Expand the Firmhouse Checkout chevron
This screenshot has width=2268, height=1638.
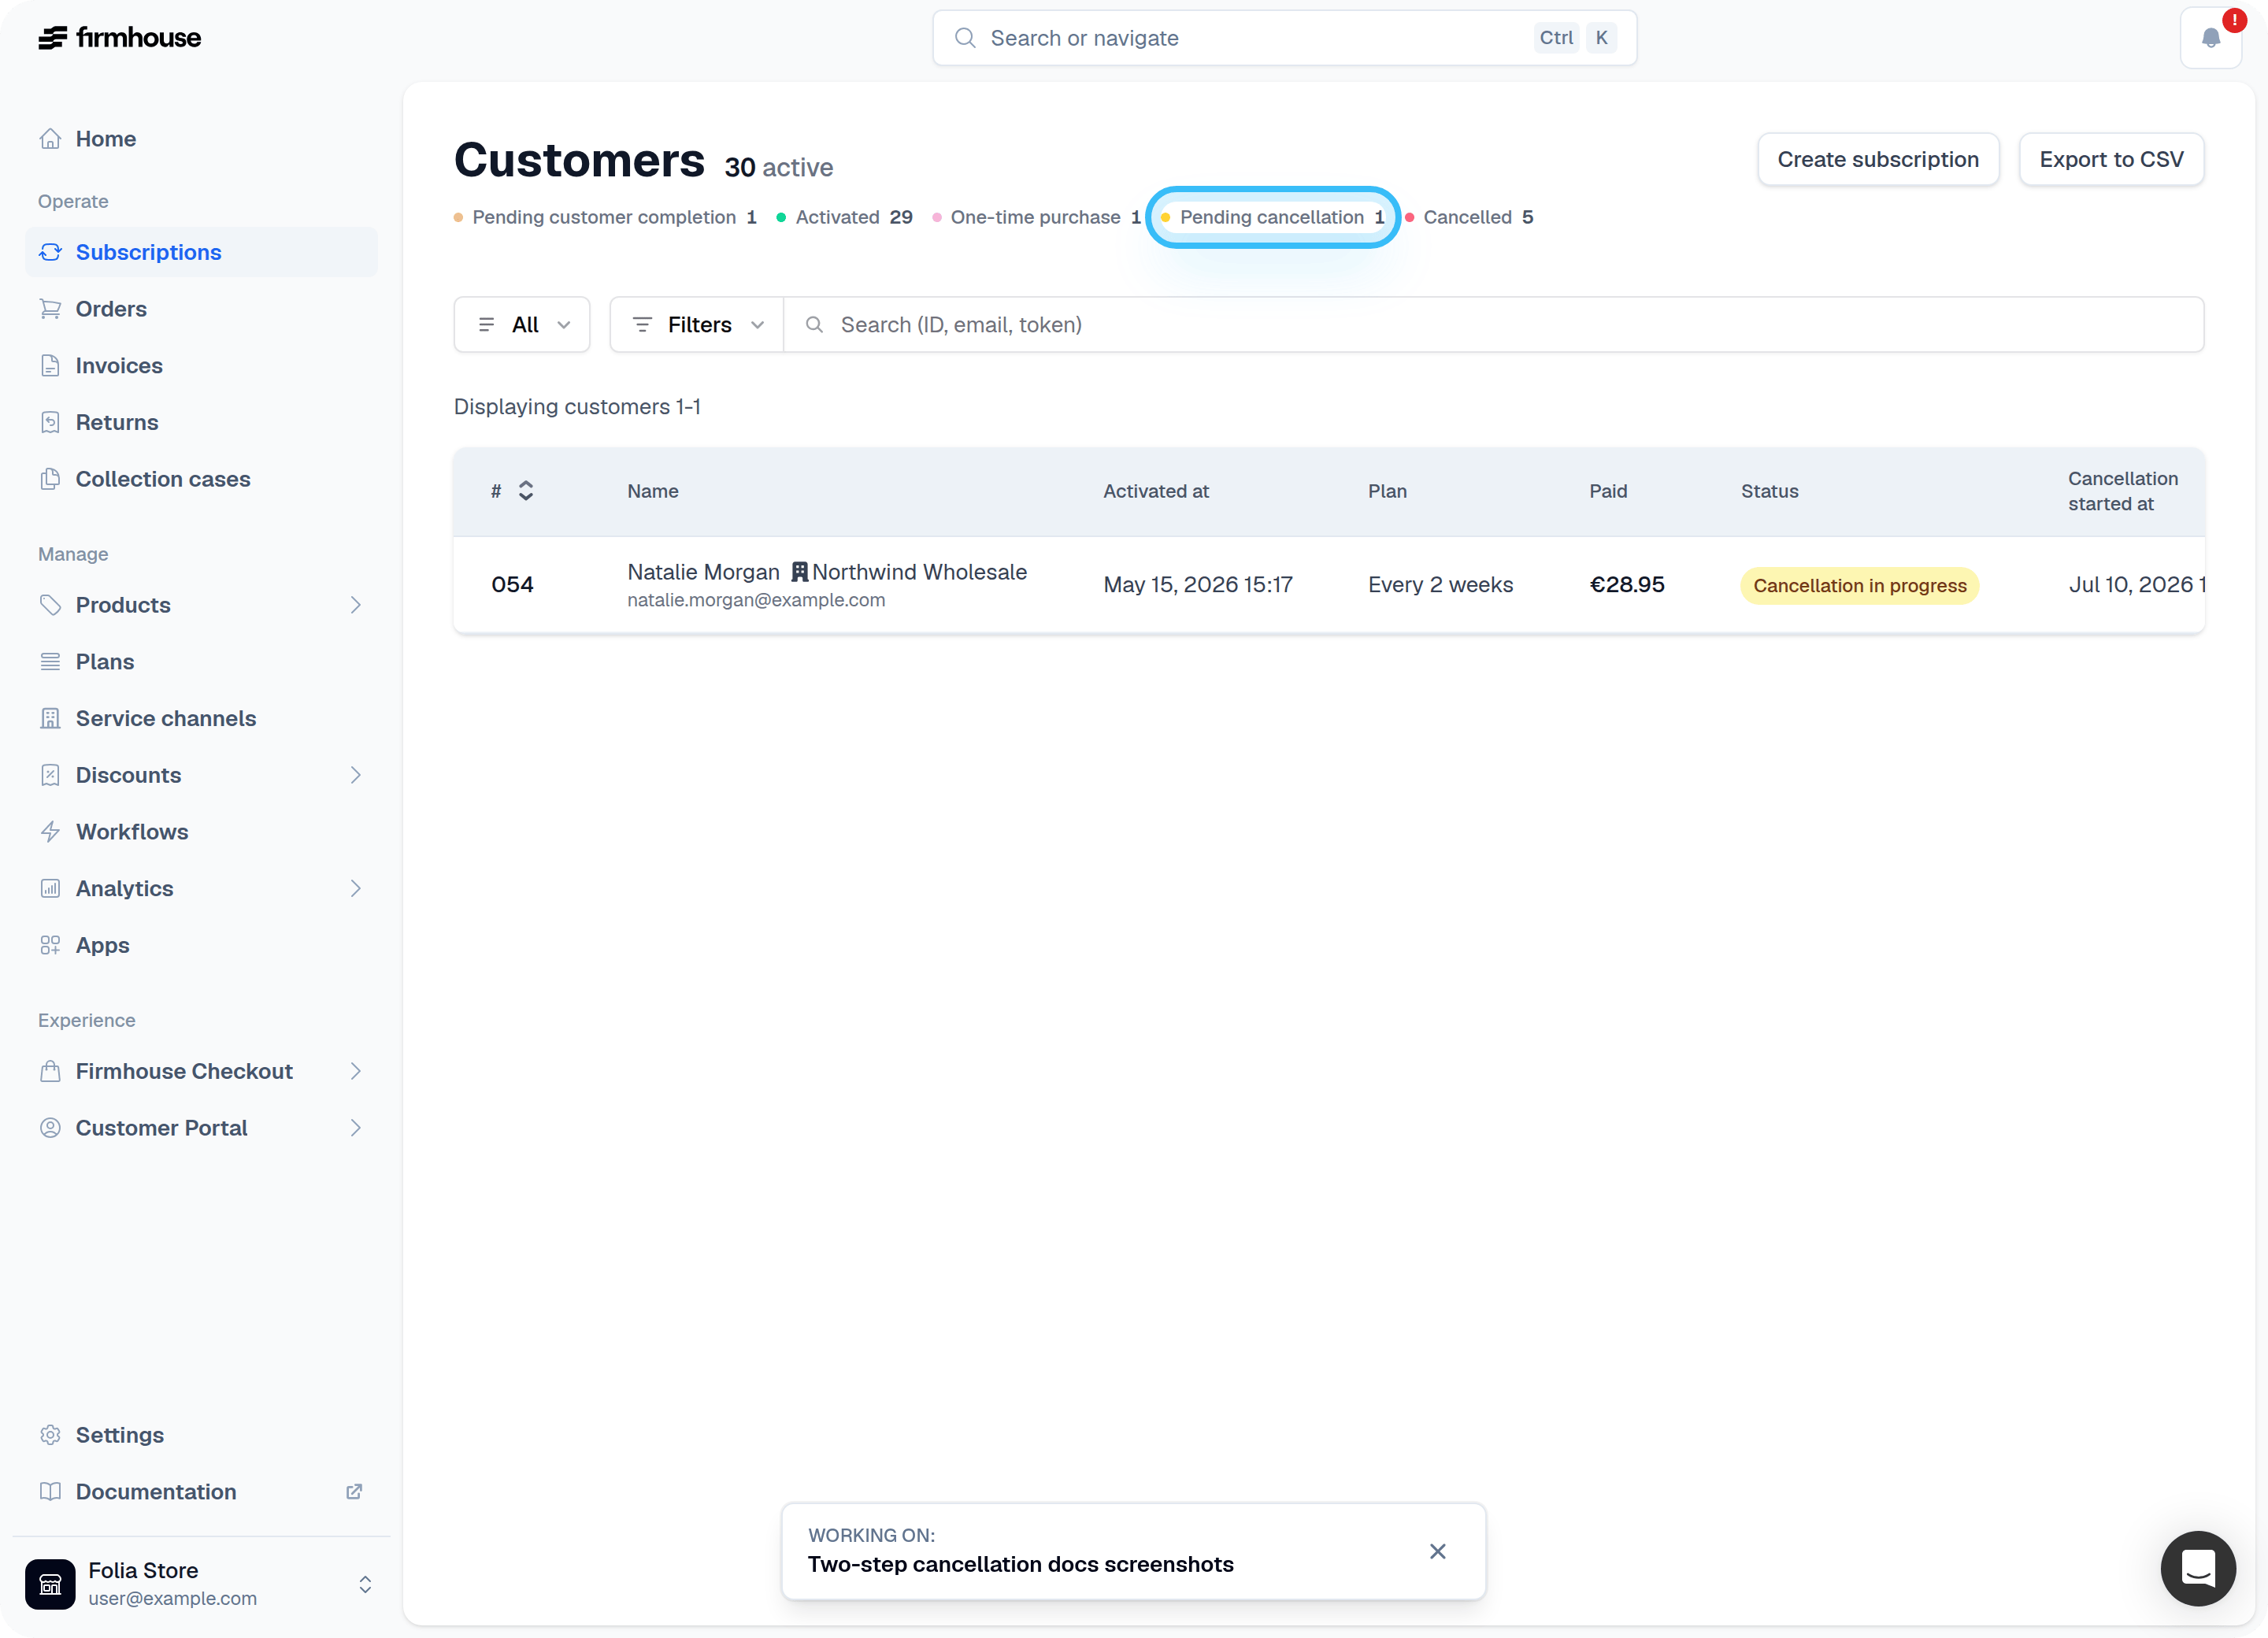pyautogui.click(x=355, y=1071)
